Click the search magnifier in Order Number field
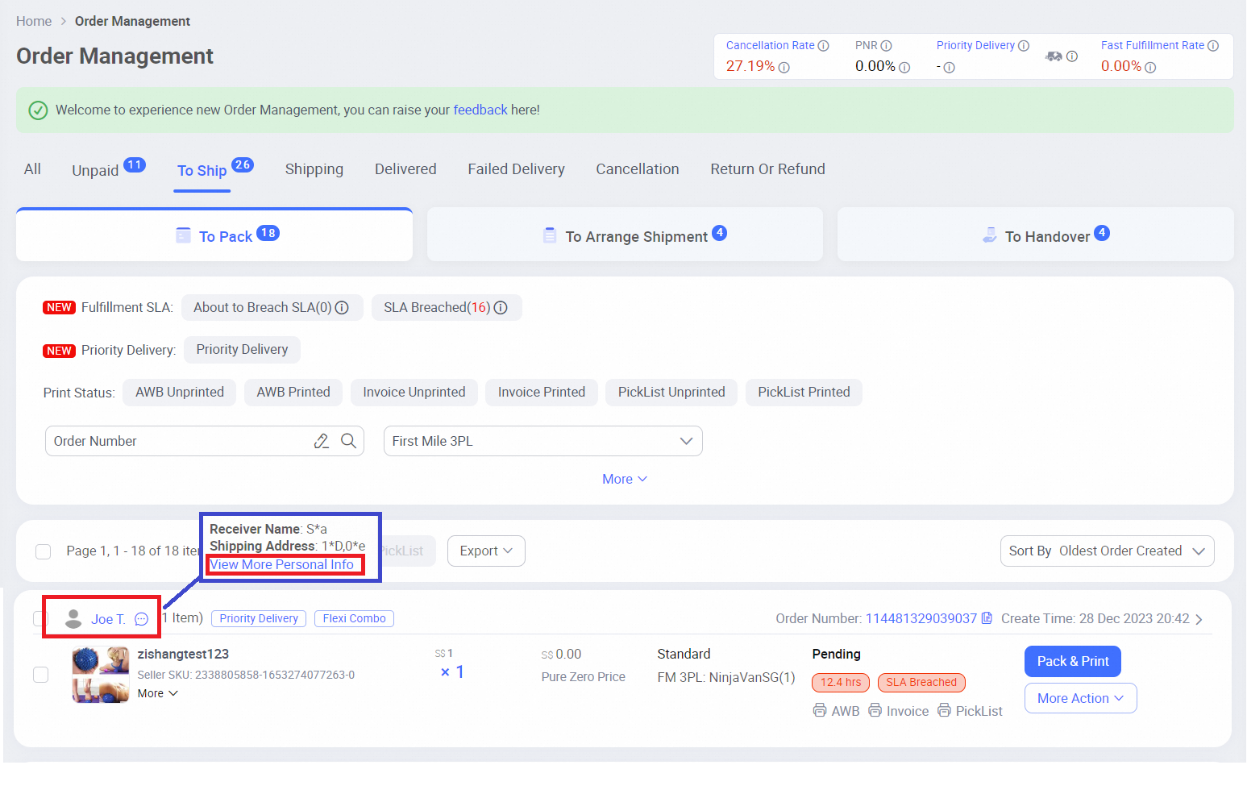Image resolution: width=1247 pixels, height=794 pixels. tap(346, 441)
